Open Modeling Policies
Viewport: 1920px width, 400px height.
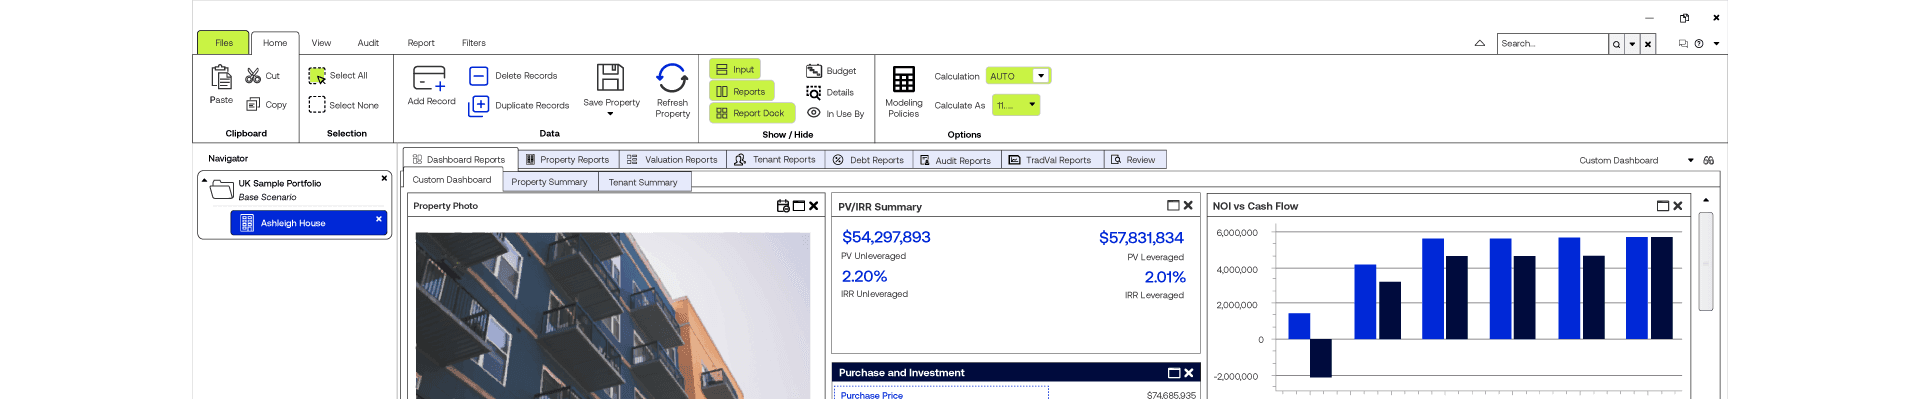click(x=903, y=81)
